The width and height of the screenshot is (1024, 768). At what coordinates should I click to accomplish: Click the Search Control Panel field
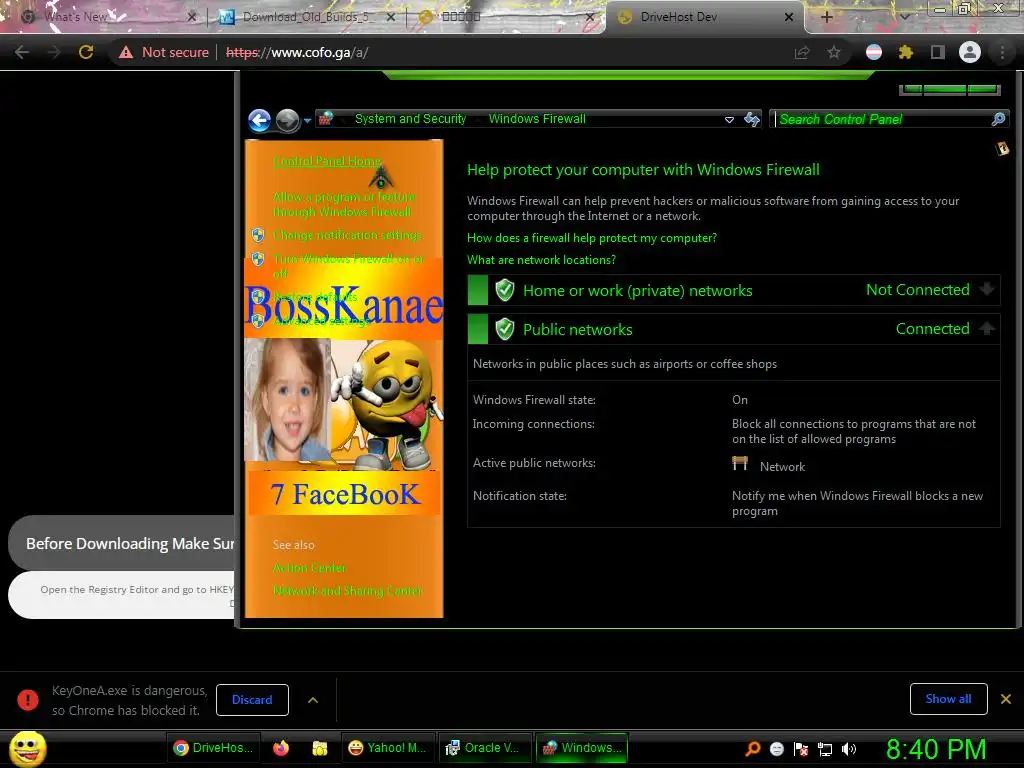coord(882,119)
